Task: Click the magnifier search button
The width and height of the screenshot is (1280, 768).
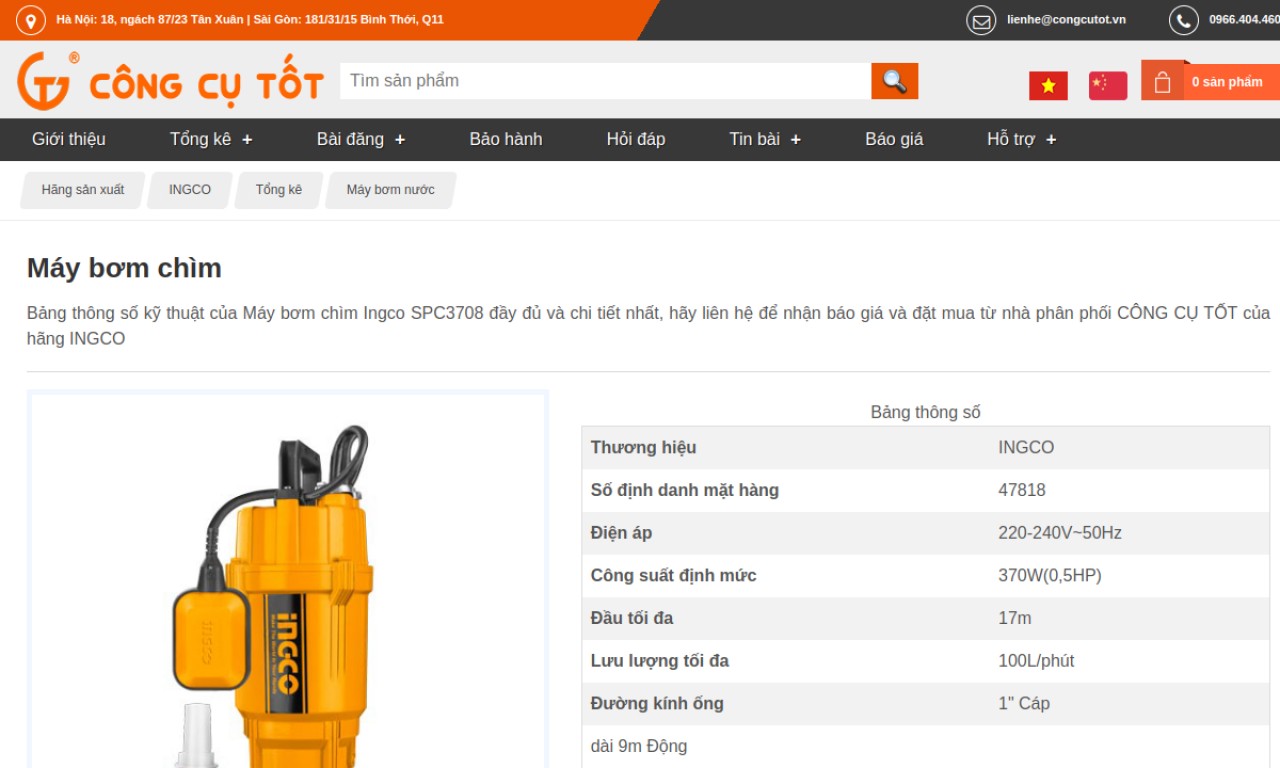Action: click(894, 81)
